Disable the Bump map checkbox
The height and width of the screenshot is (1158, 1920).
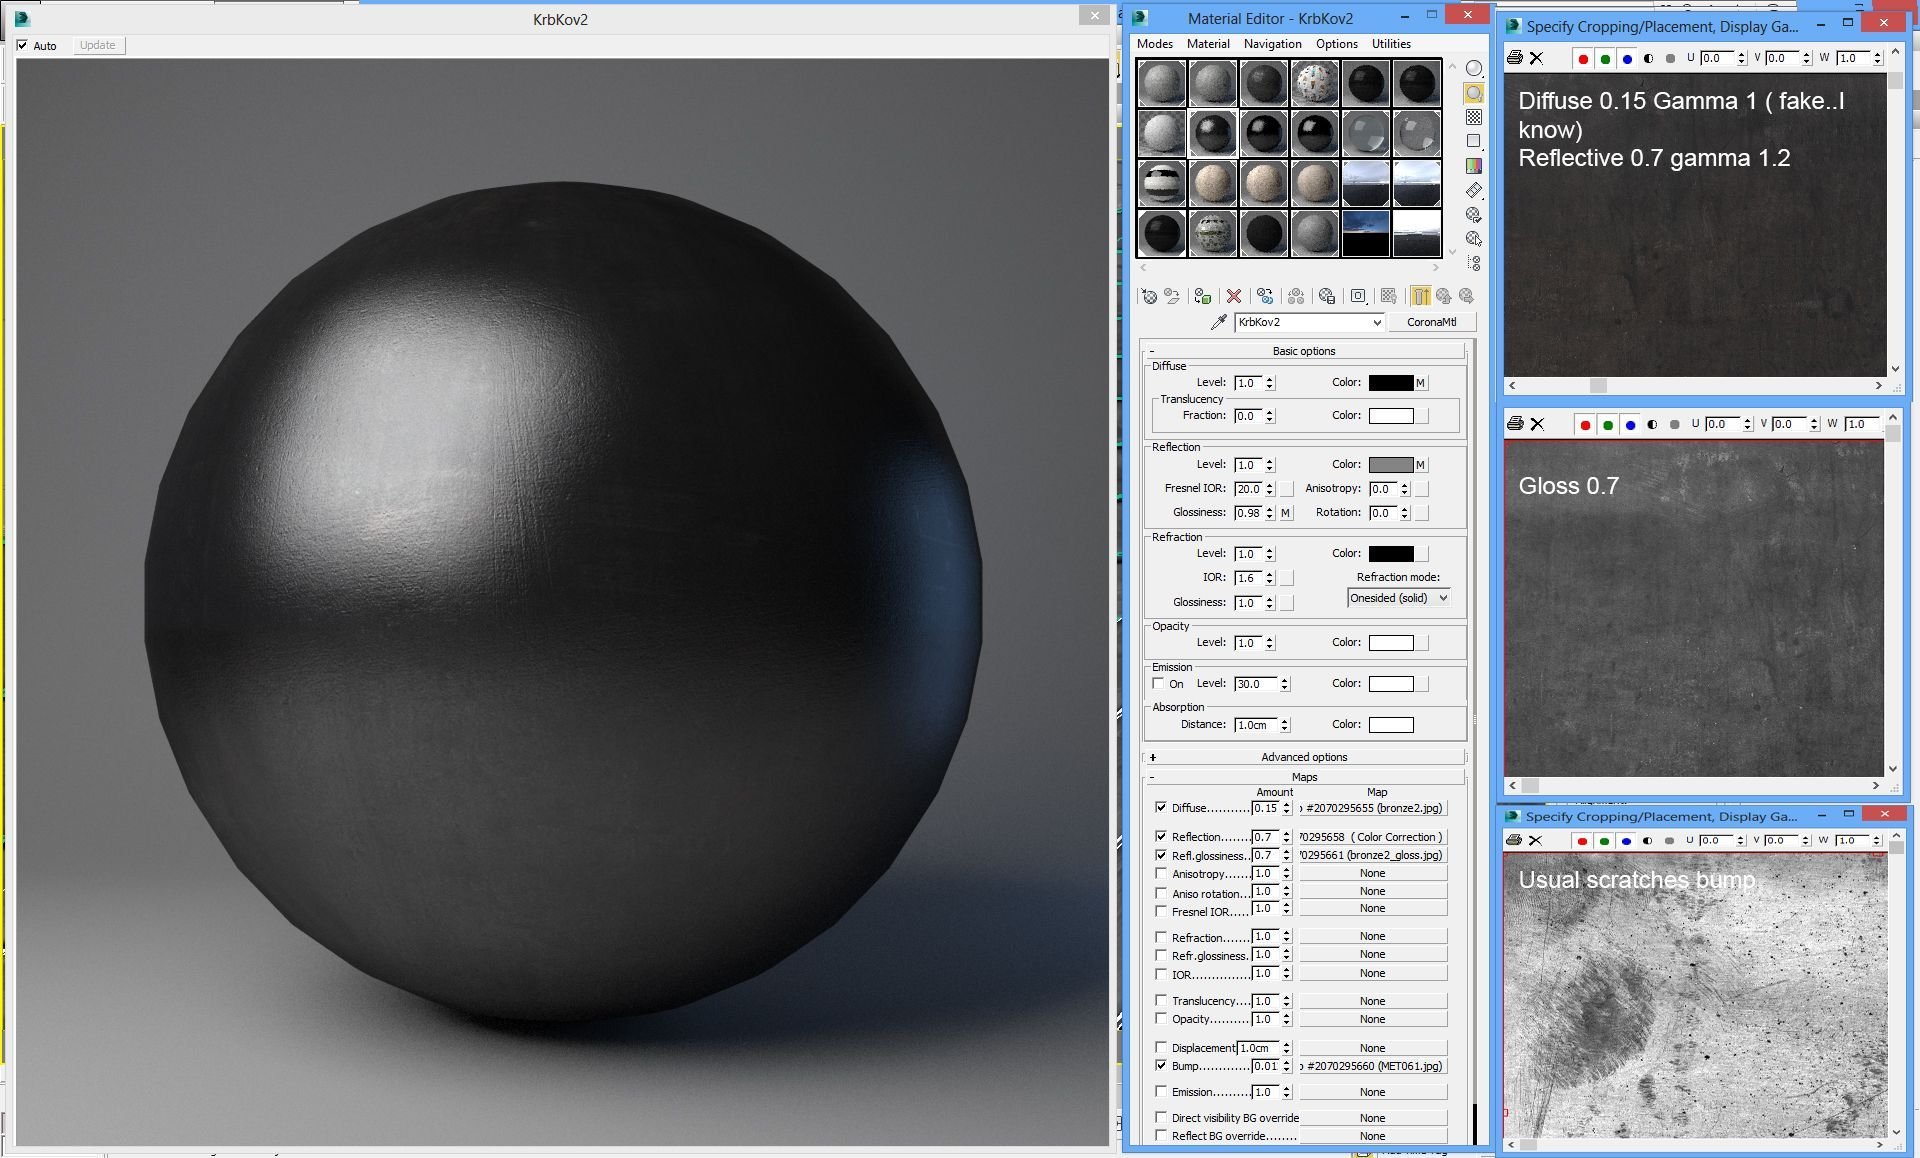[x=1160, y=1066]
